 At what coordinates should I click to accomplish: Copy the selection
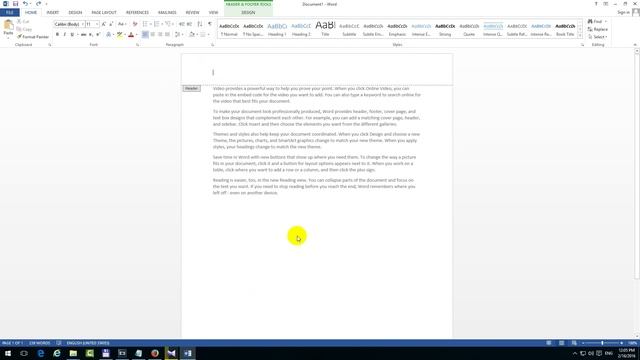pyautogui.click(x=24, y=29)
